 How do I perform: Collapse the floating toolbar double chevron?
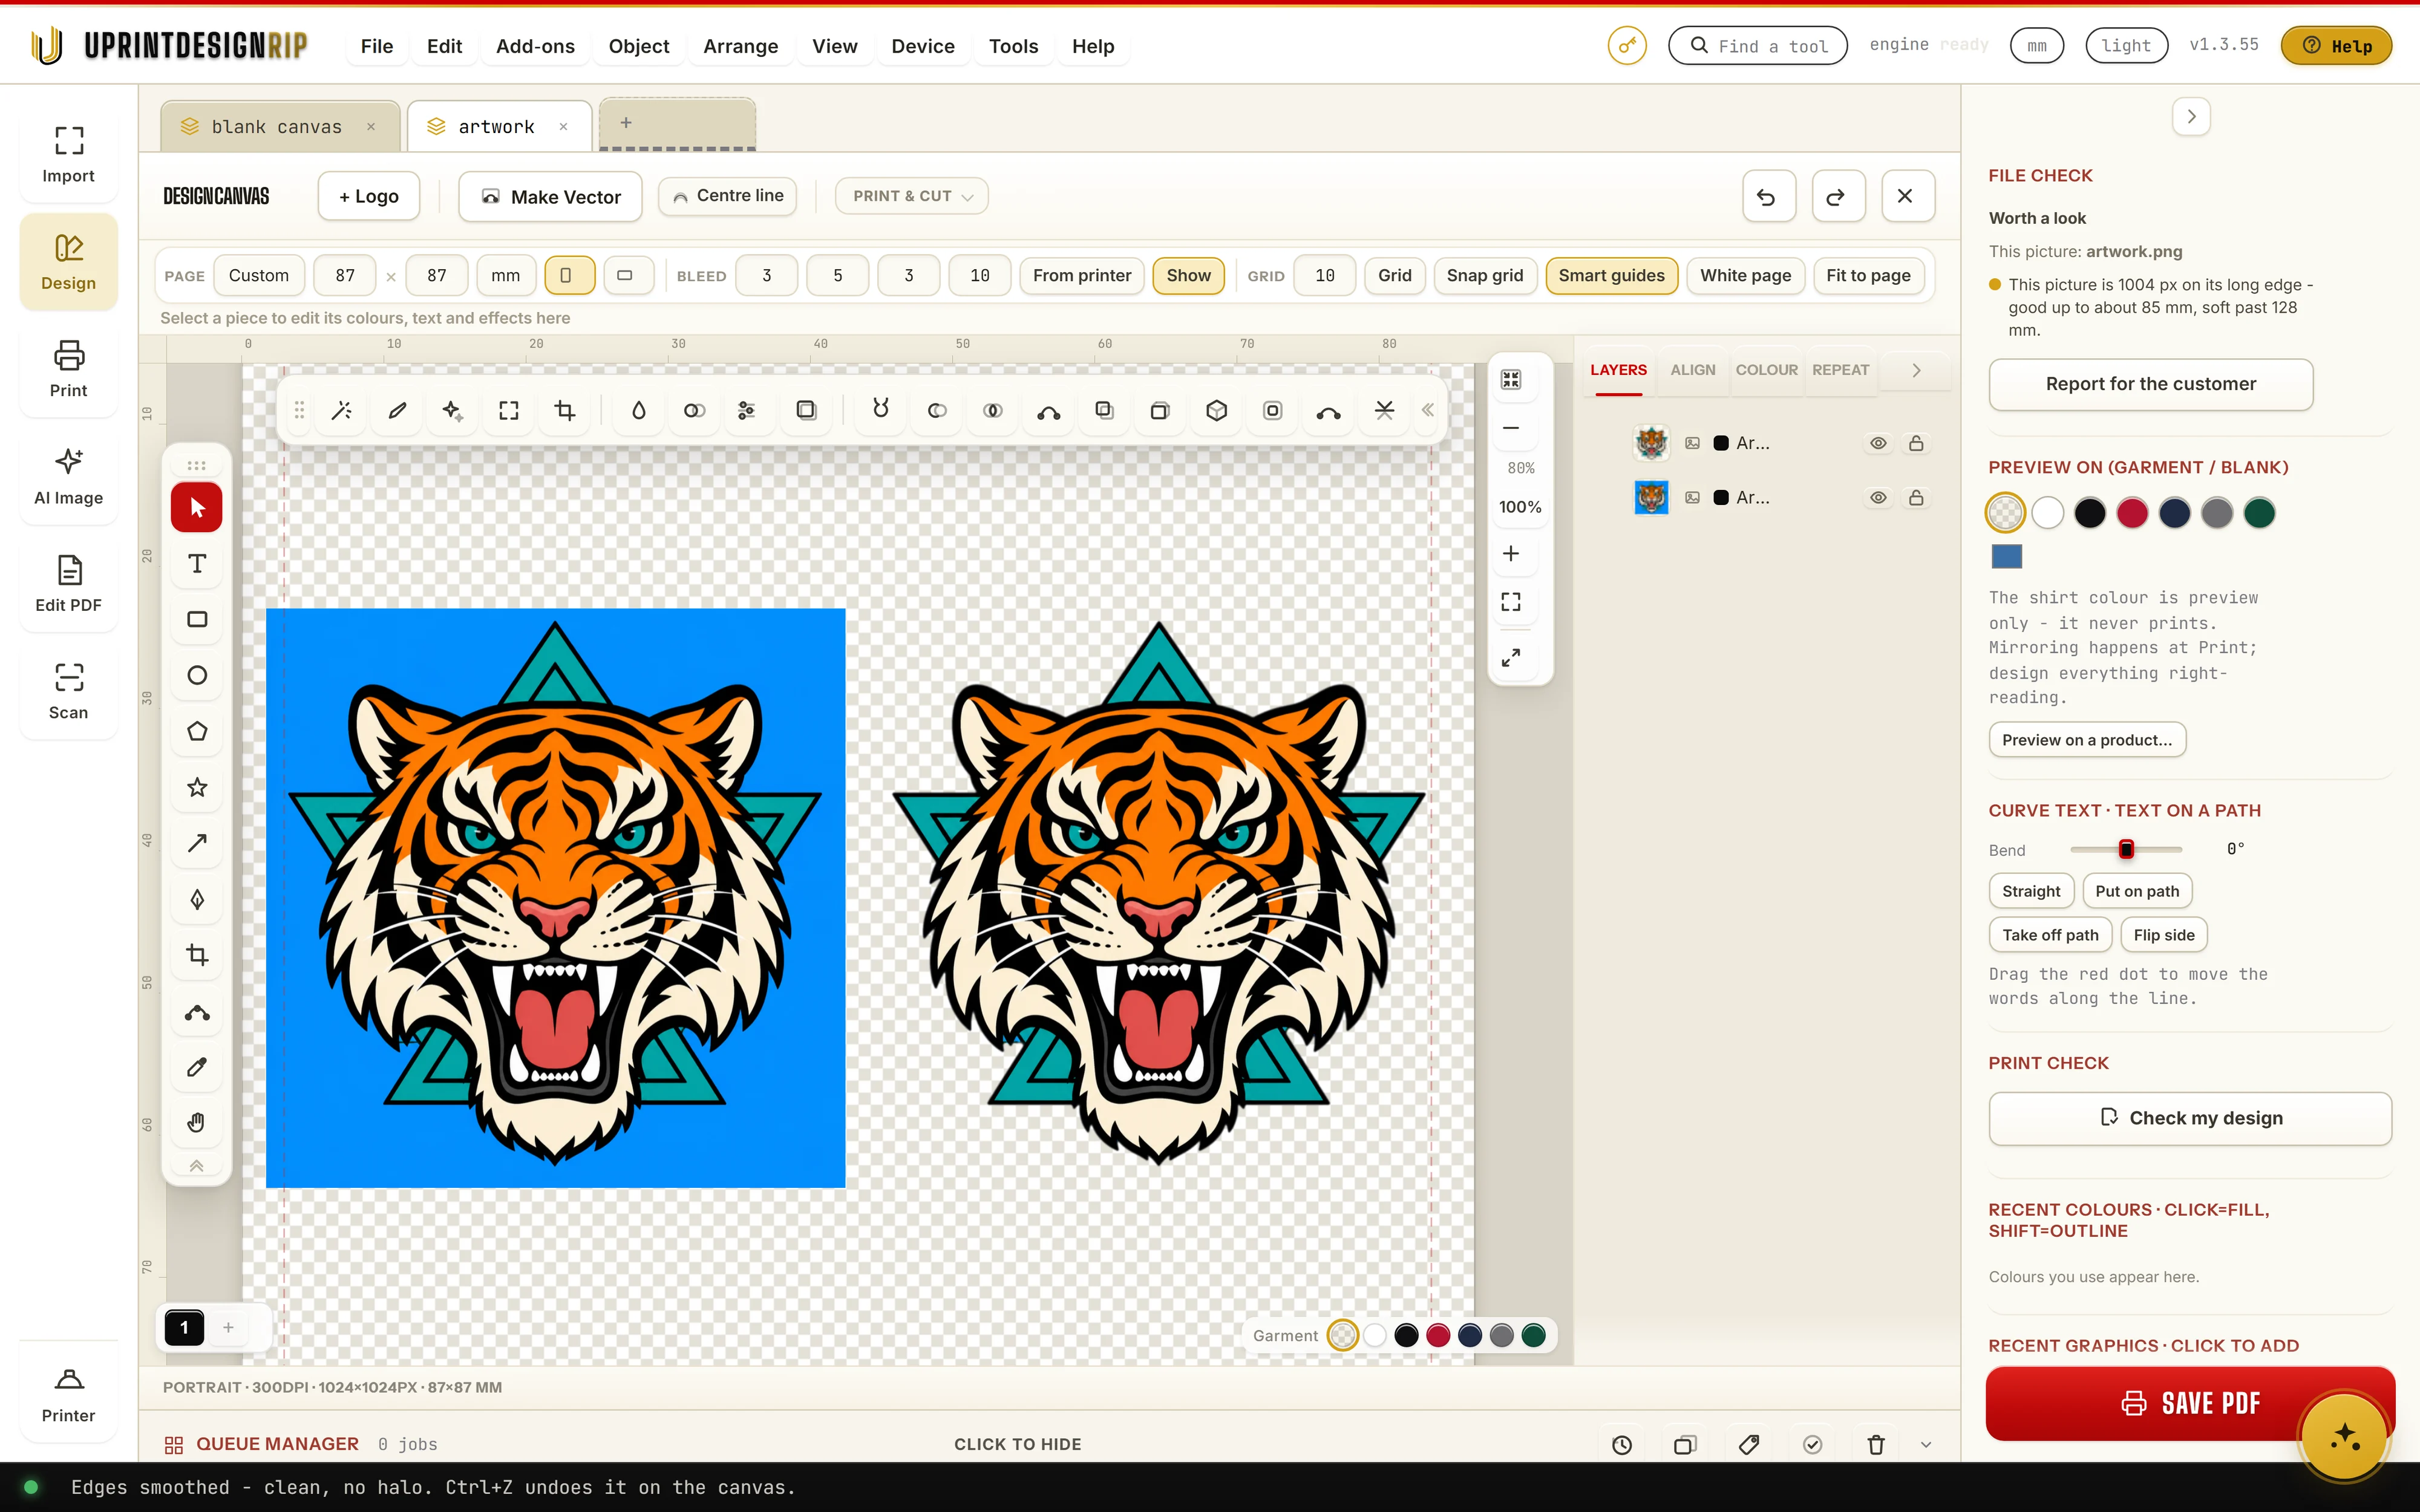[x=1427, y=410]
